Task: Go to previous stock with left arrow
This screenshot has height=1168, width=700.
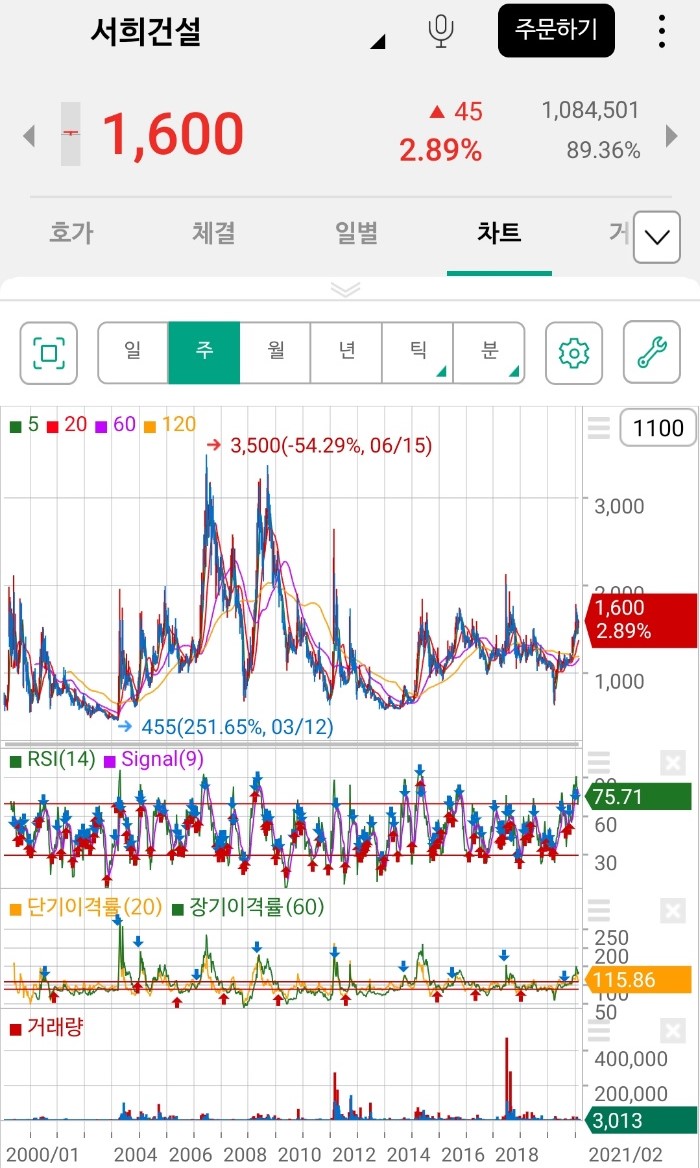Action: pyautogui.click(x=29, y=136)
